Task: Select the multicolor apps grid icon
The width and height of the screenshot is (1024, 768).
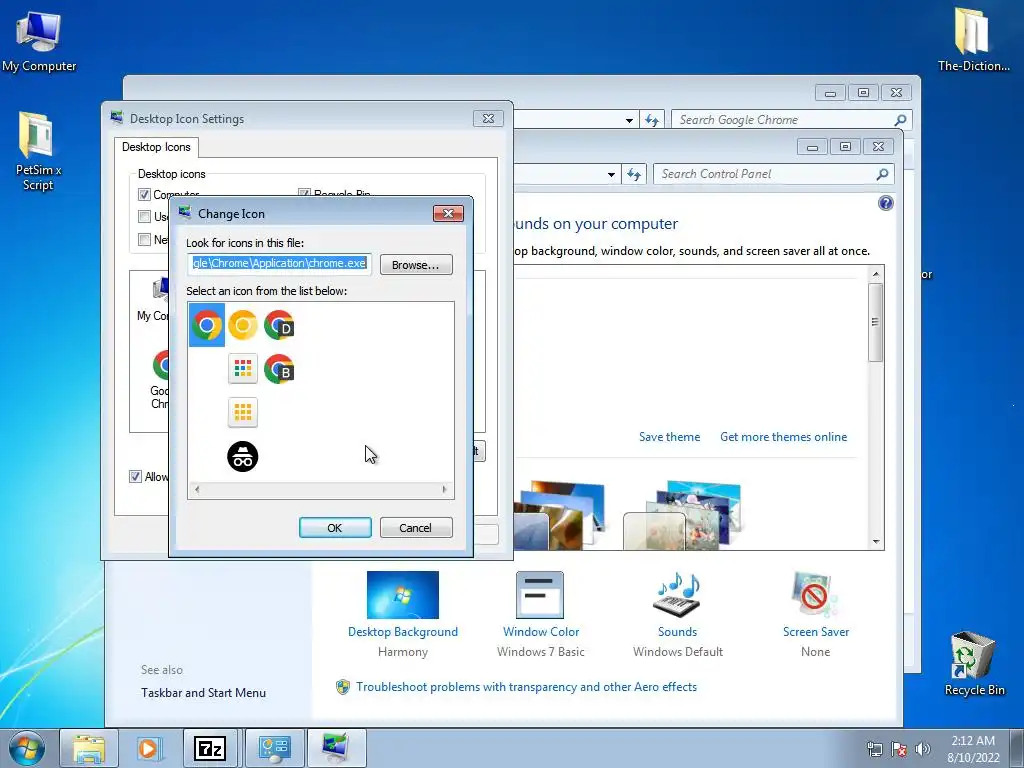Action: [242, 369]
